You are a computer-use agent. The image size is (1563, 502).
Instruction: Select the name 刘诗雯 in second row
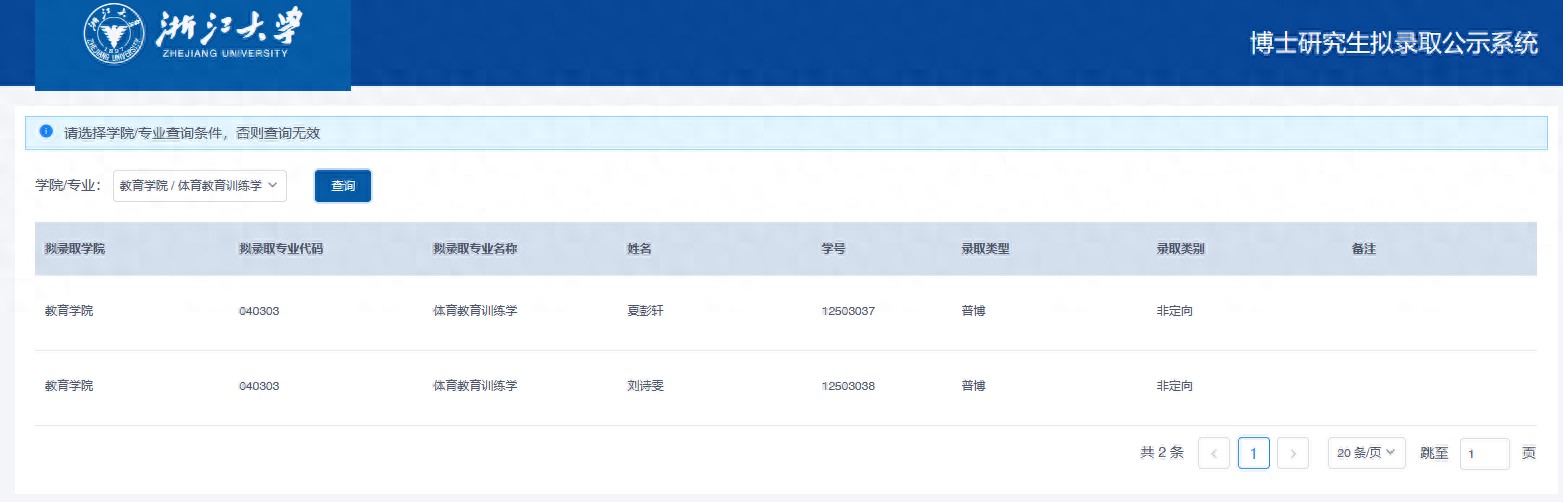pyautogui.click(x=645, y=386)
